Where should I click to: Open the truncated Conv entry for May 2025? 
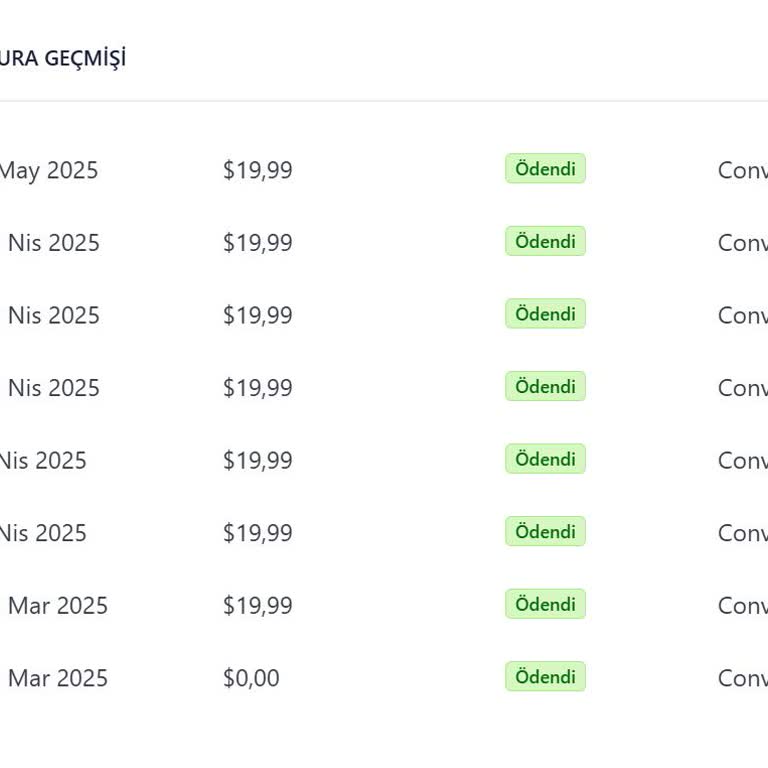pos(742,170)
